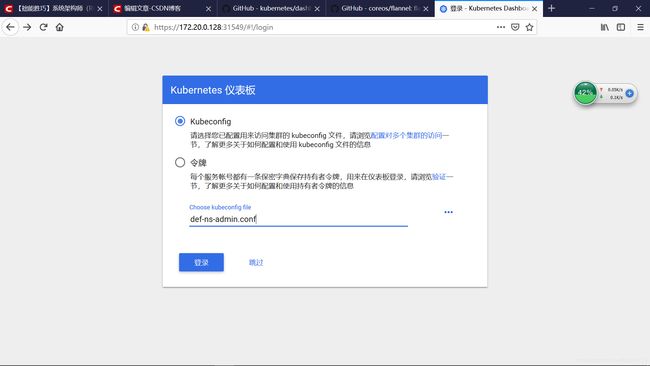Open the Library icon in toolbar
The height and width of the screenshot is (366, 650).
click(x=604, y=27)
